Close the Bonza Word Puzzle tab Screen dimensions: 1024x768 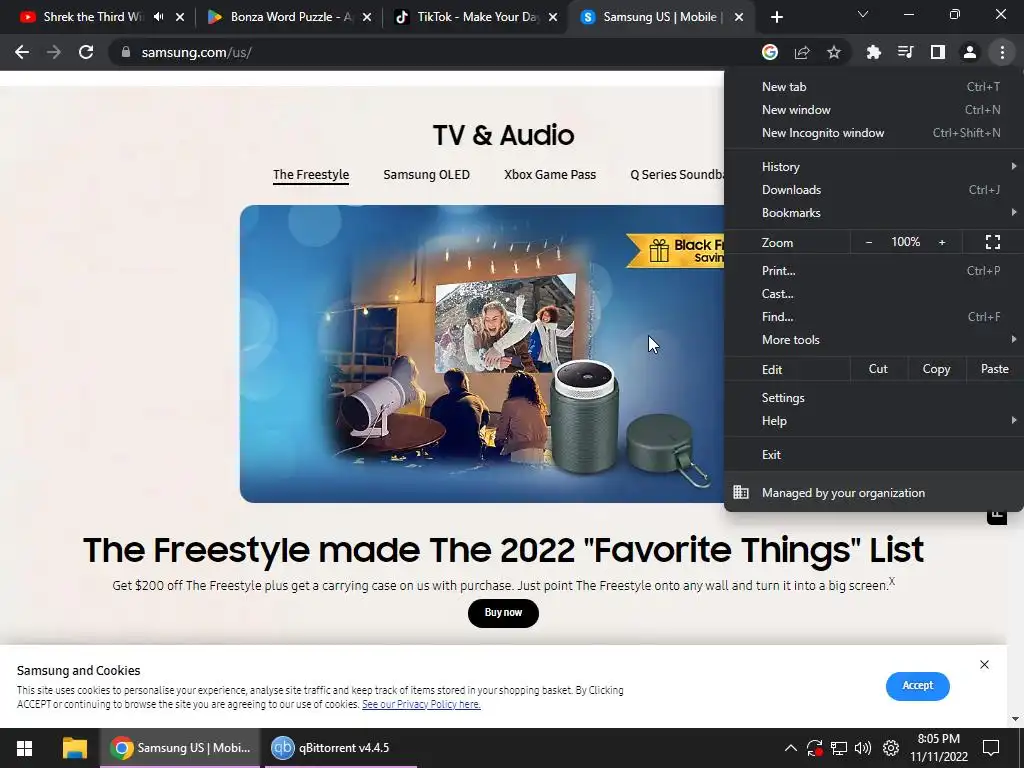tap(367, 17)
